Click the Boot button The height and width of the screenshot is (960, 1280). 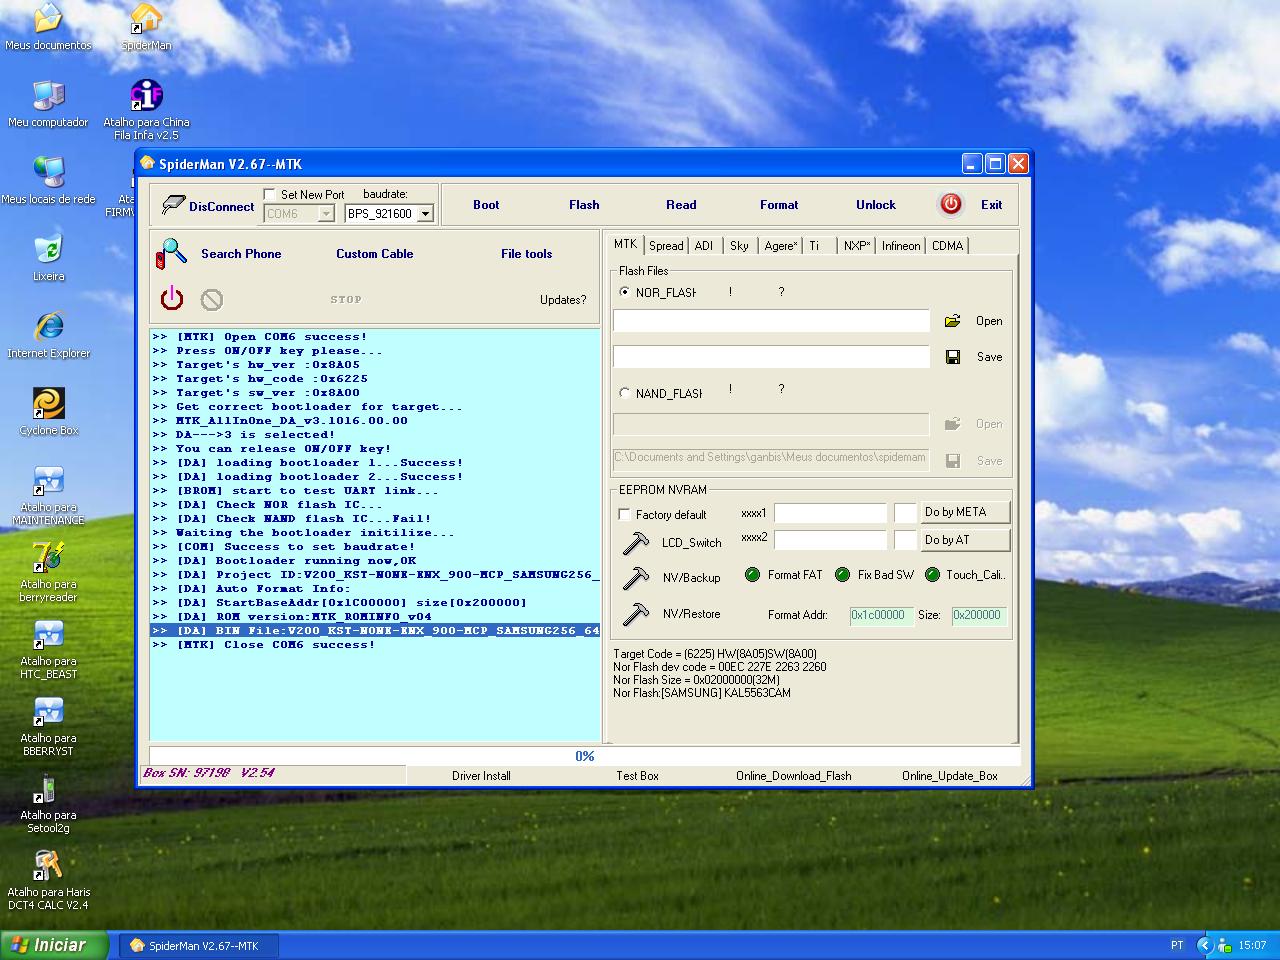pos(486,205)
